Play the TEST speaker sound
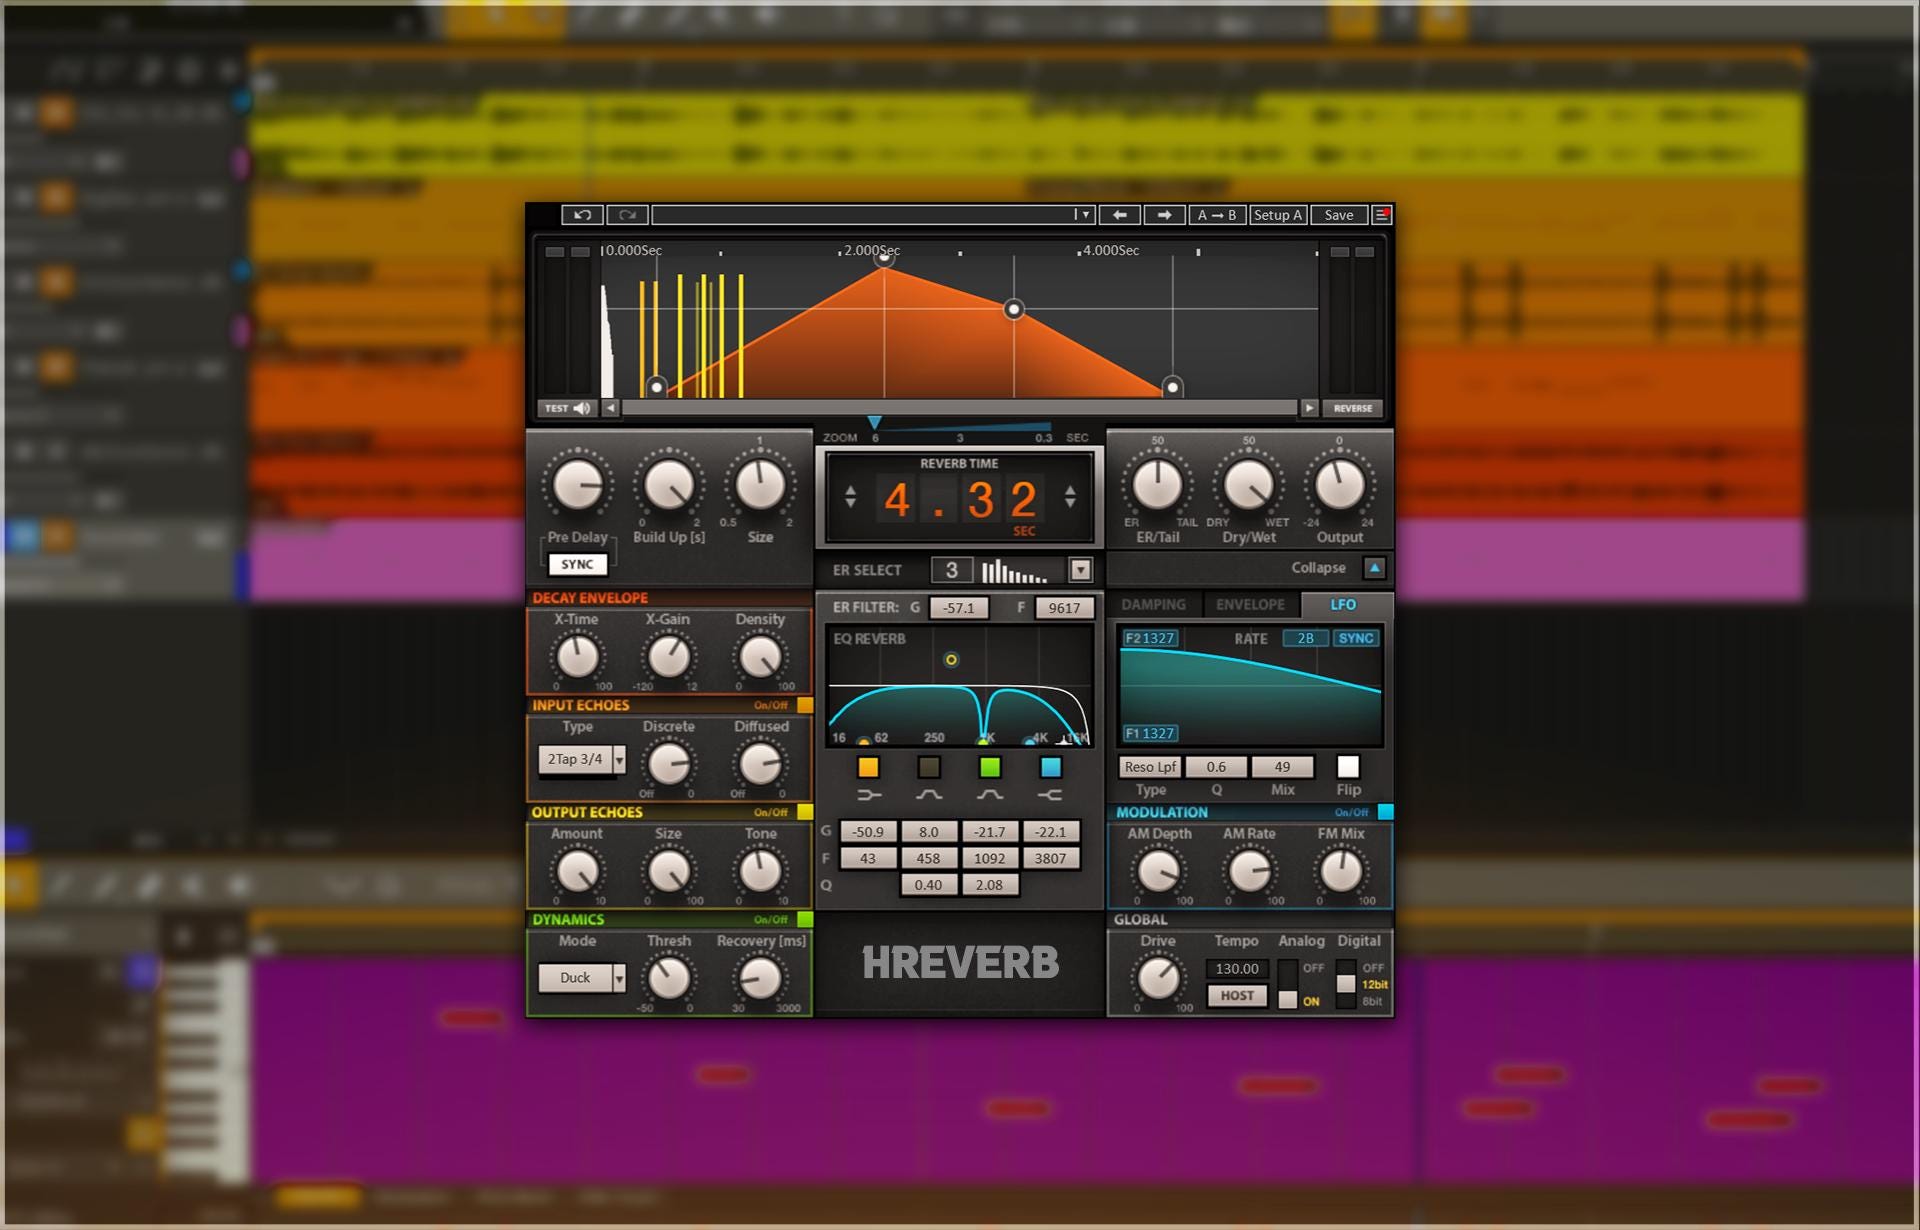The height and width of the screenshot is (1230, 1920). click(568, 408)
